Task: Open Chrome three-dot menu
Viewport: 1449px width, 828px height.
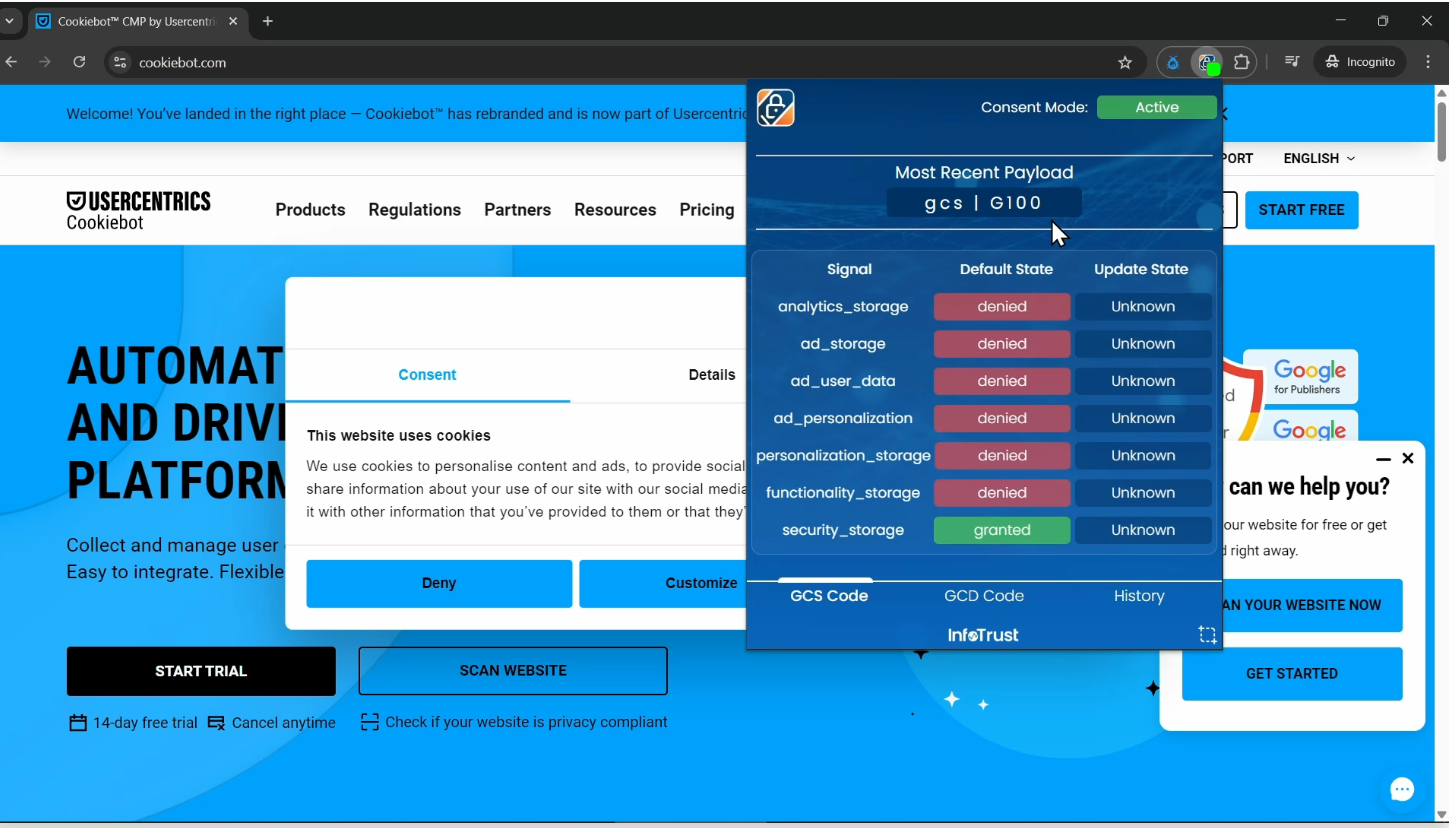Action: click(1427, 62)
